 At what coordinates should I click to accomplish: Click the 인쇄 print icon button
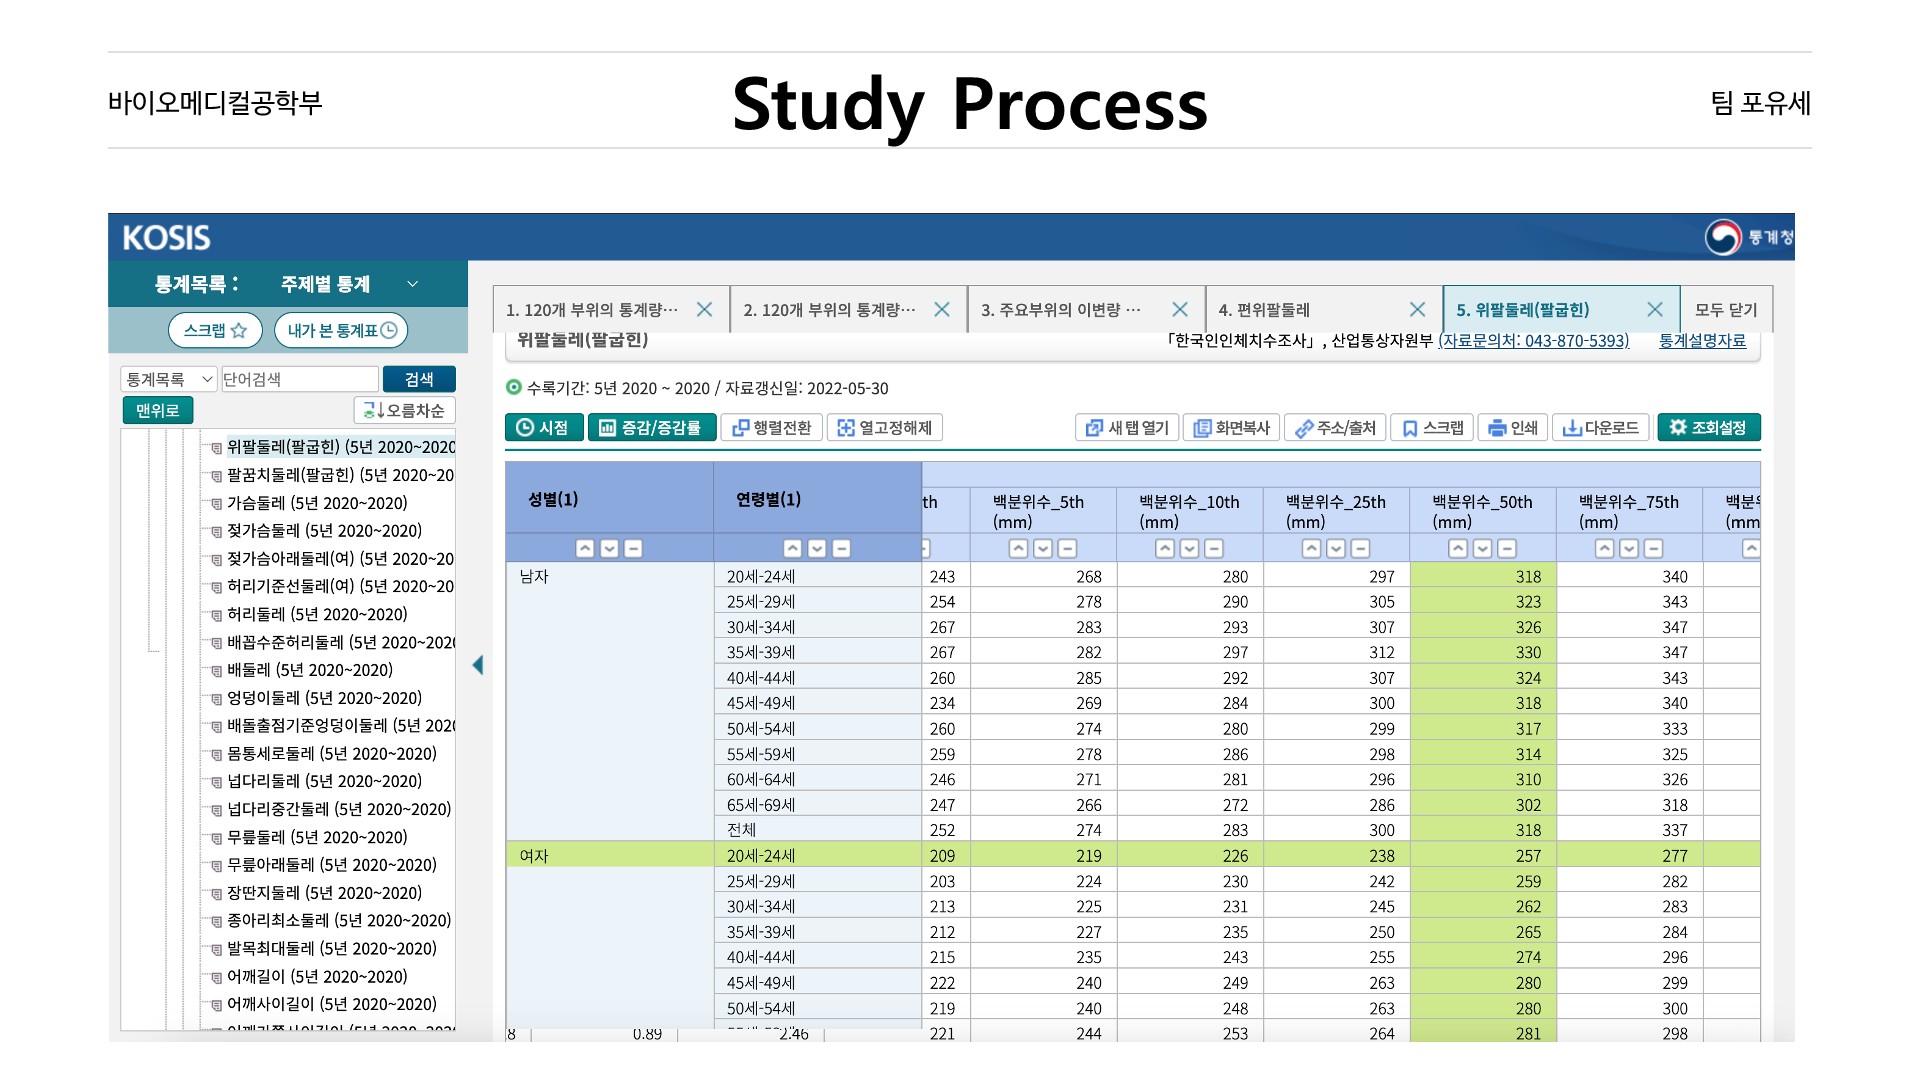pyautogui.click(x=1512, y=428)
